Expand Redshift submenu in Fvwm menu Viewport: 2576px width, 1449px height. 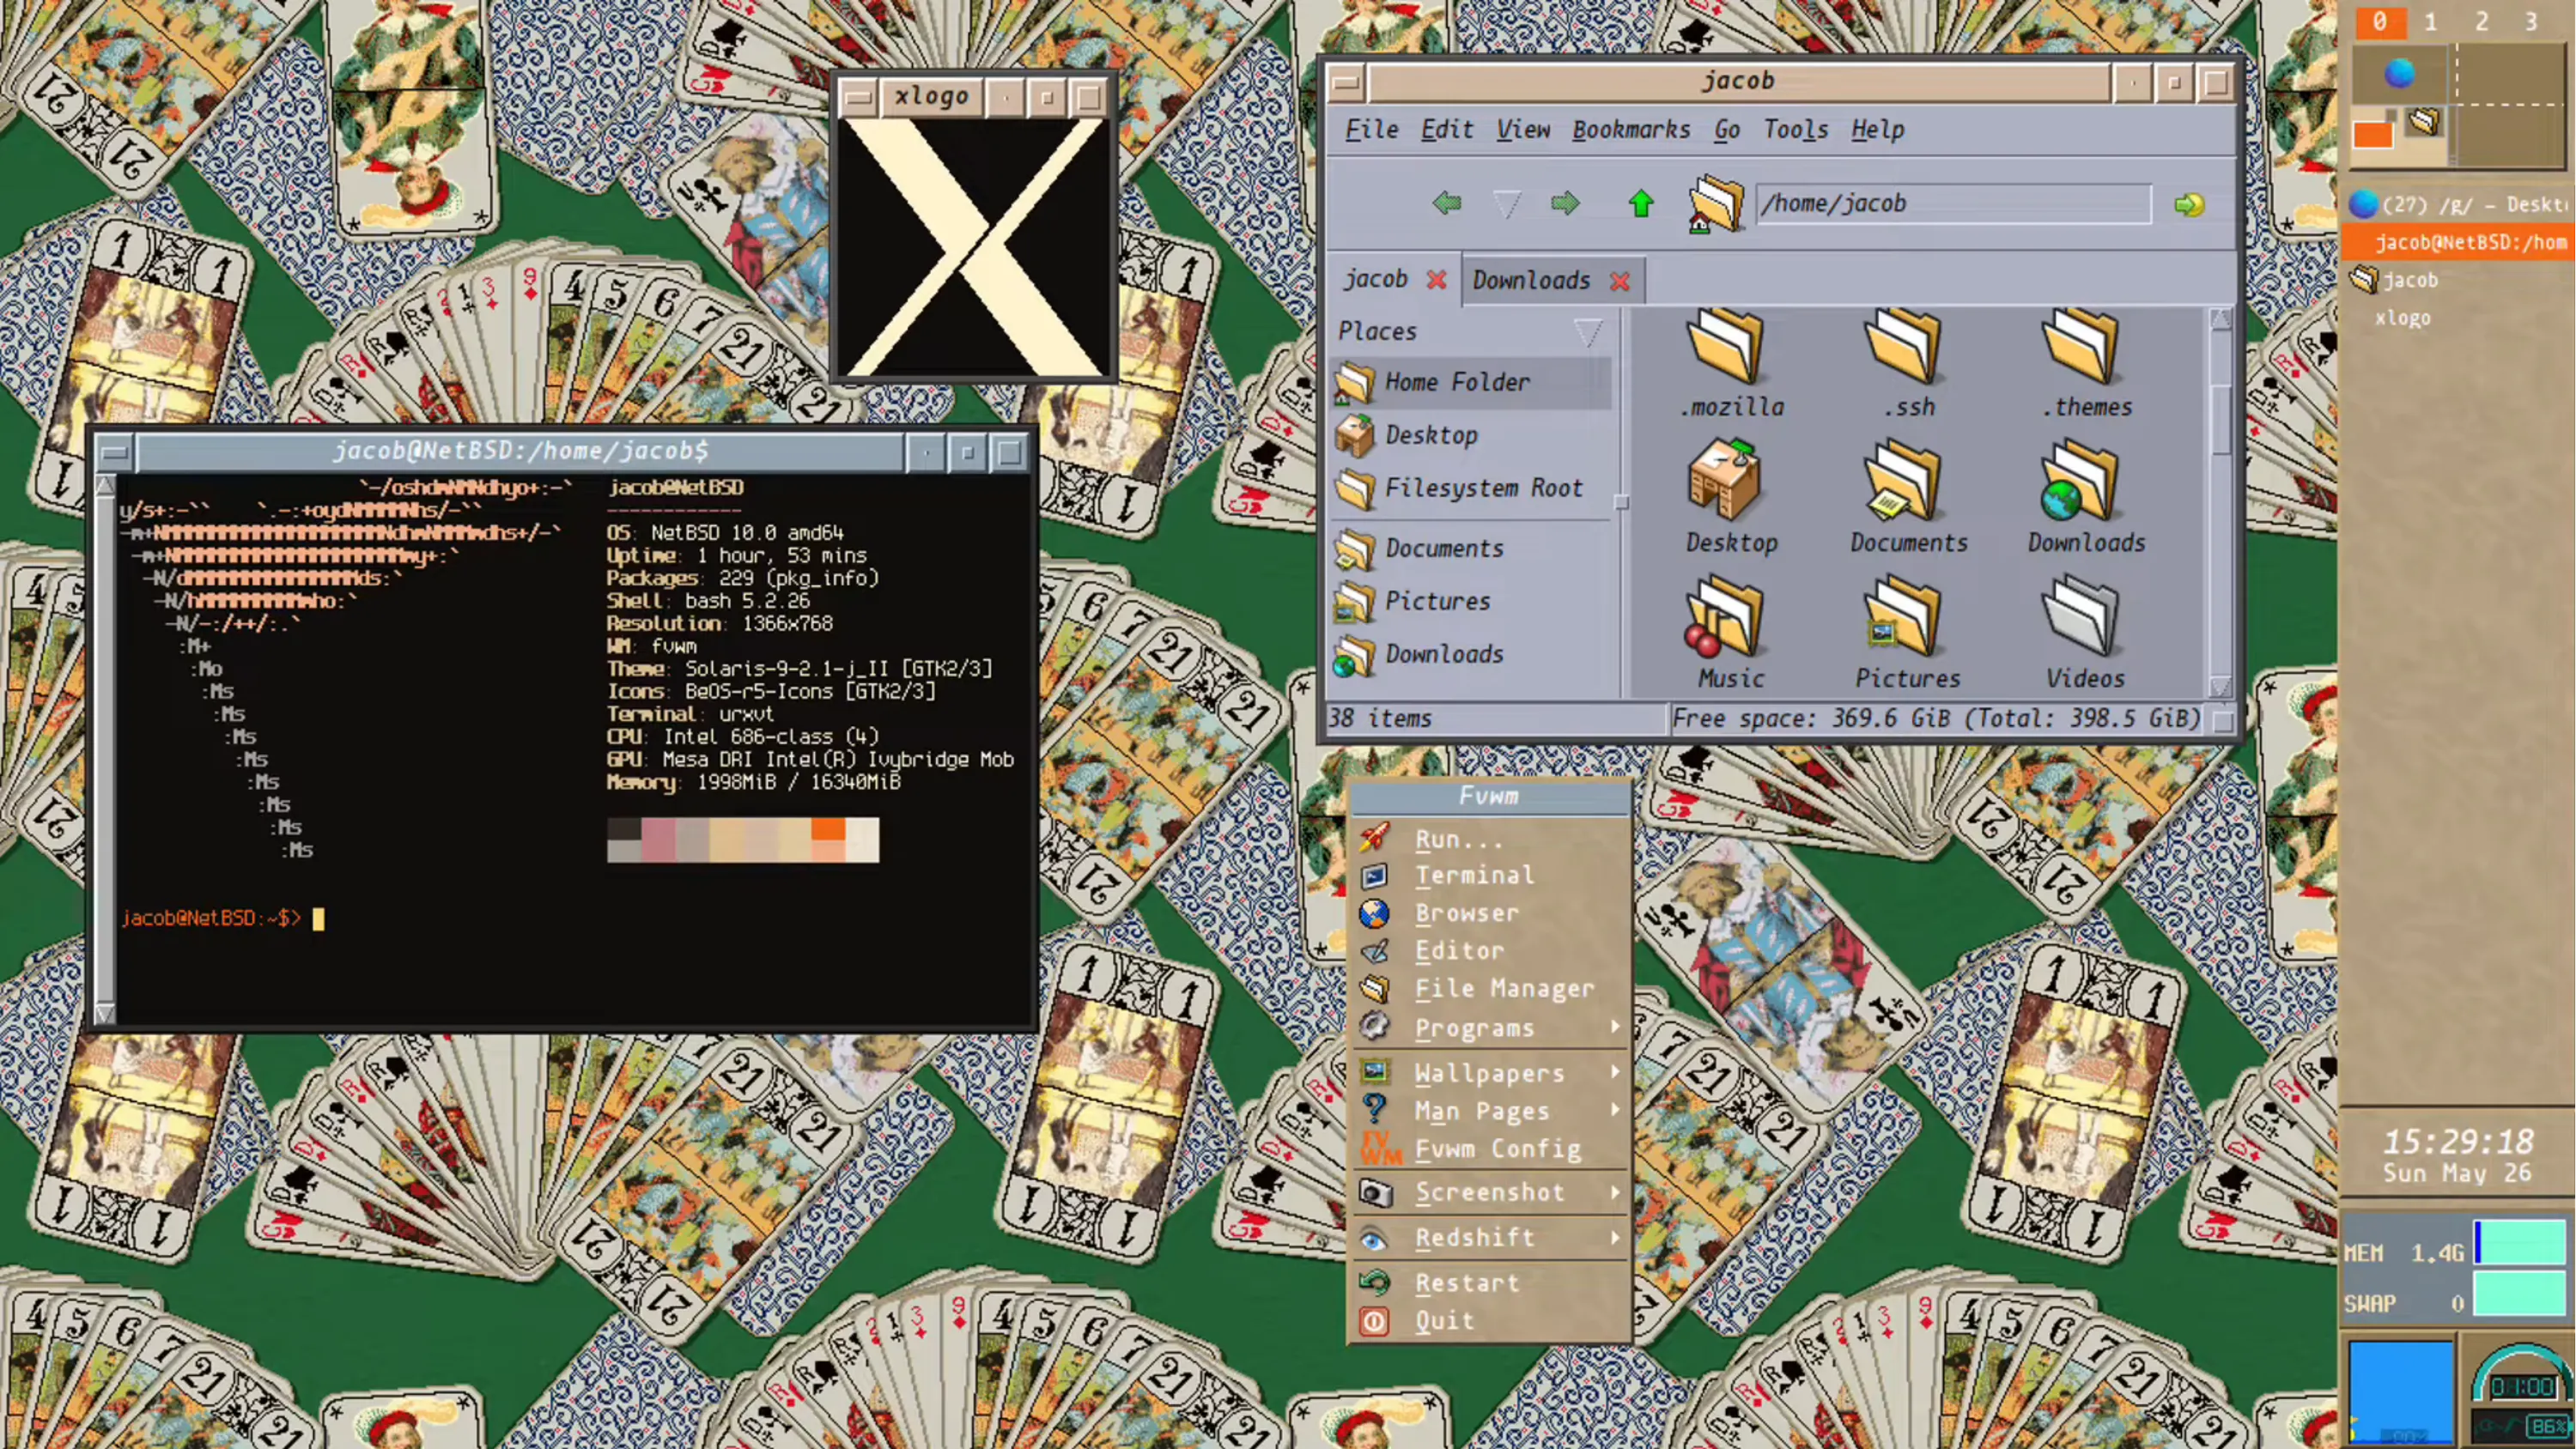point(1490,1238)
